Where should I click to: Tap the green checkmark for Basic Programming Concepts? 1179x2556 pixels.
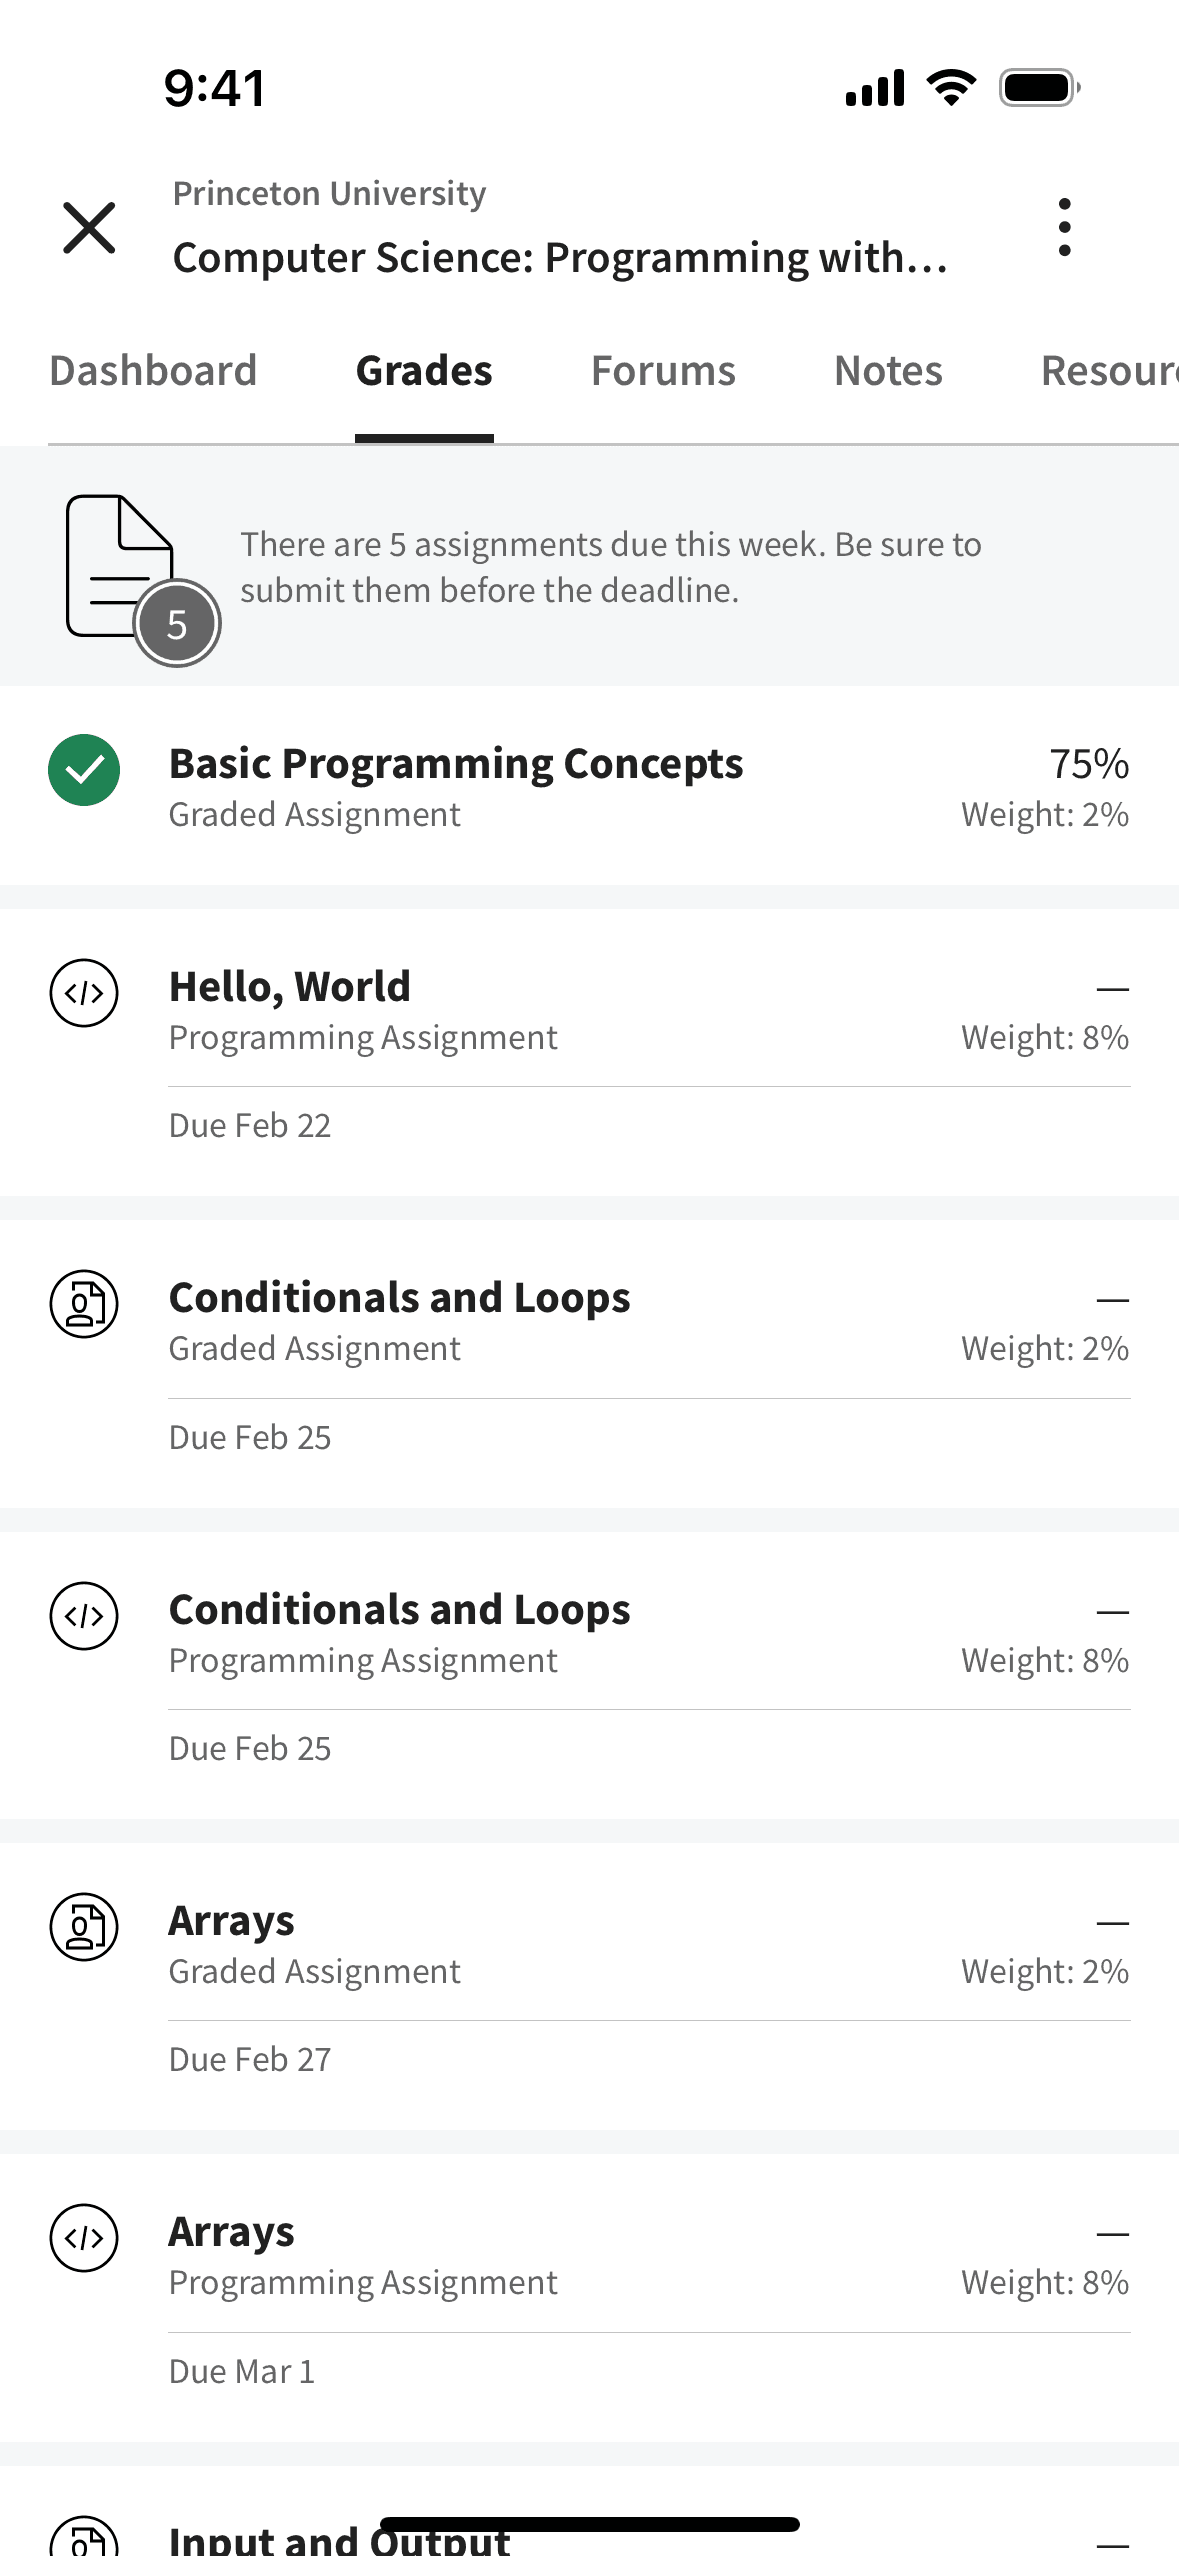(x=84, y=769)
